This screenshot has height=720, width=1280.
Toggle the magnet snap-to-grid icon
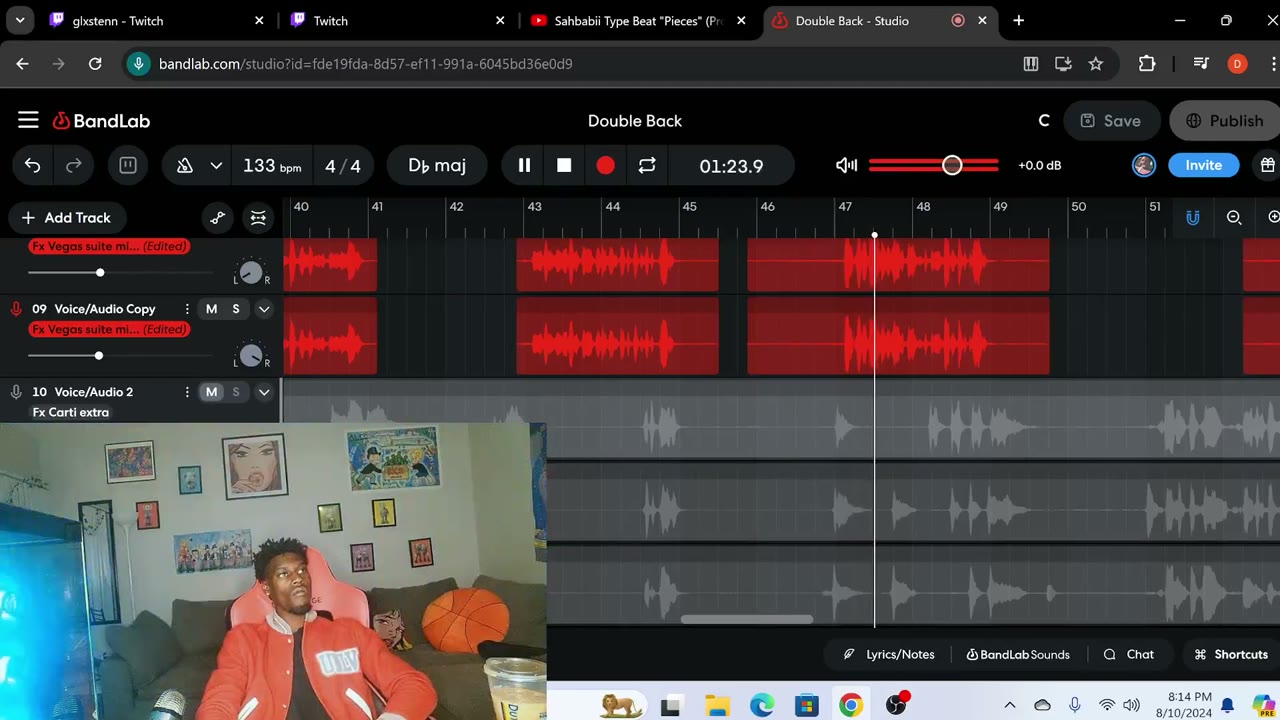[1193, 218]
